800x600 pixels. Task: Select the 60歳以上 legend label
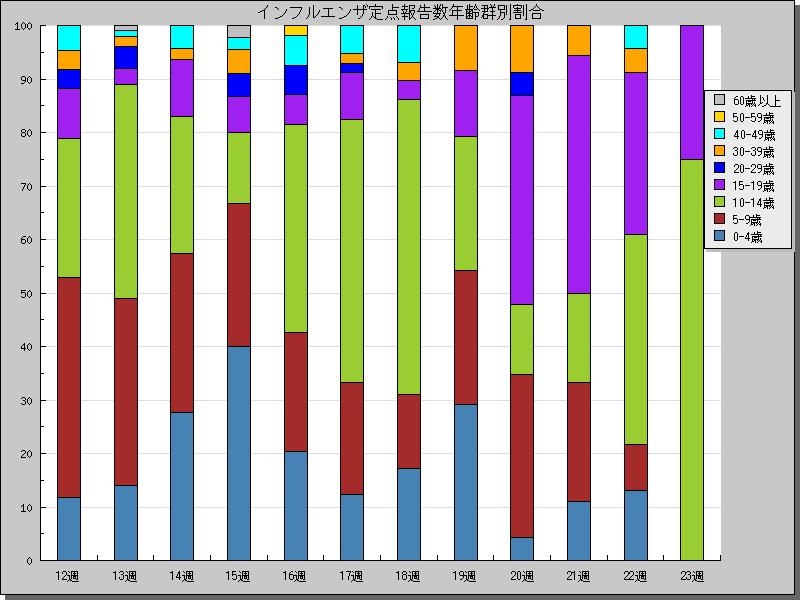[757, 101]
